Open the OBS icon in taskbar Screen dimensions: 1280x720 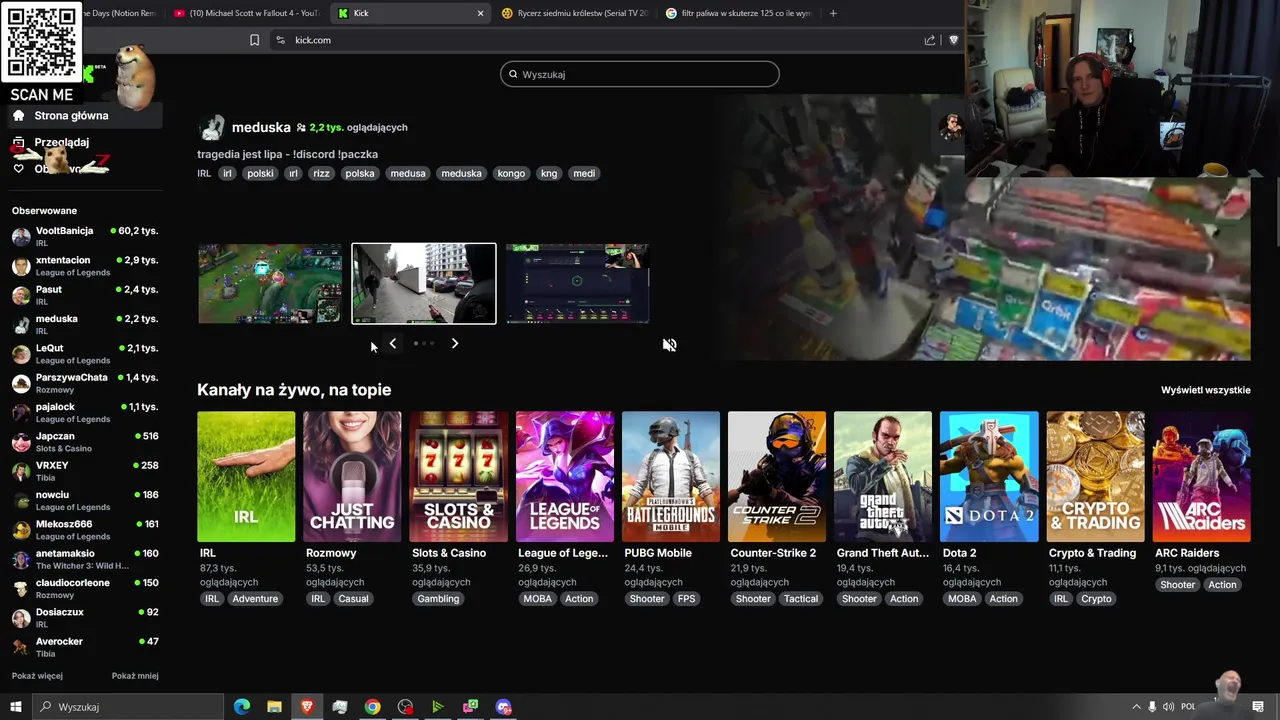click(x=405, y=707)
